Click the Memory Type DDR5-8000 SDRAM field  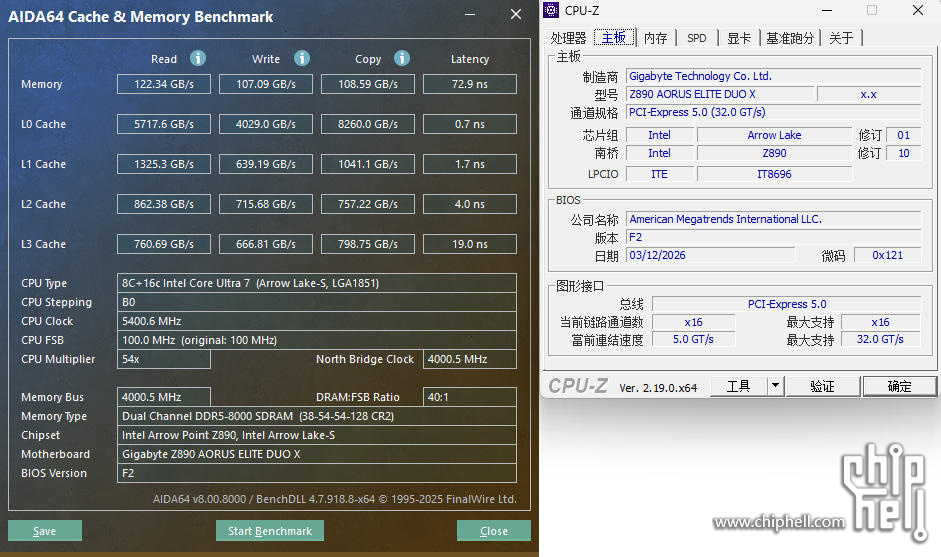[317, 416]
